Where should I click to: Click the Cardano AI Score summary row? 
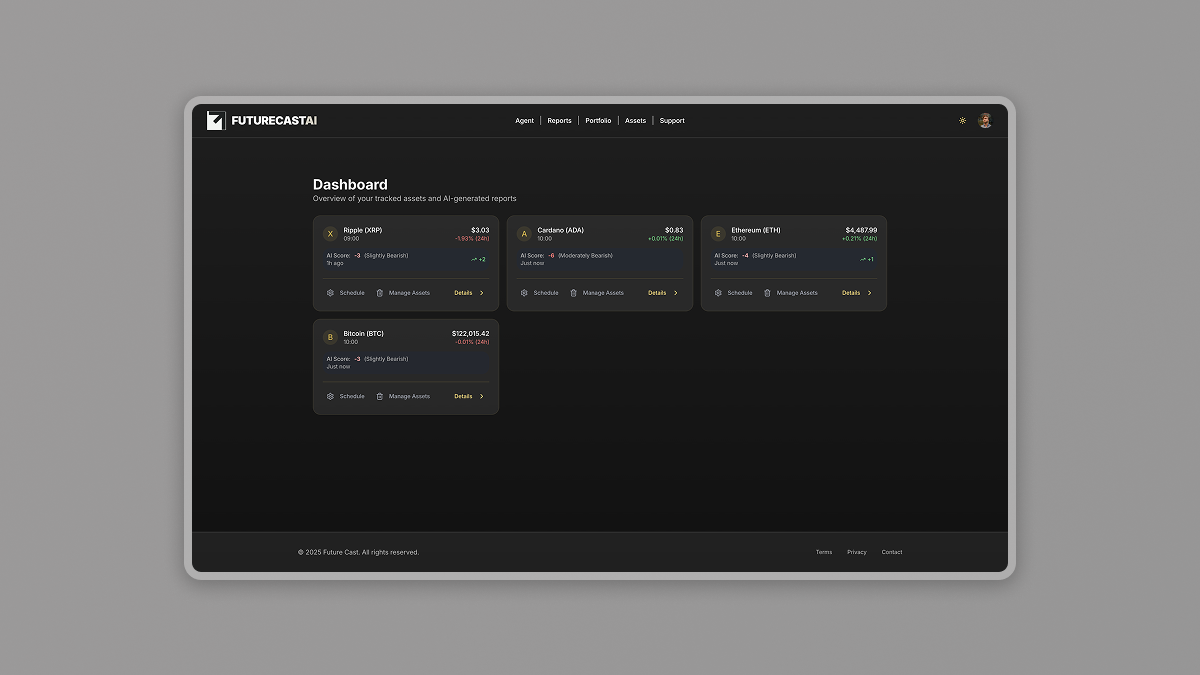[x=599, y=259]
